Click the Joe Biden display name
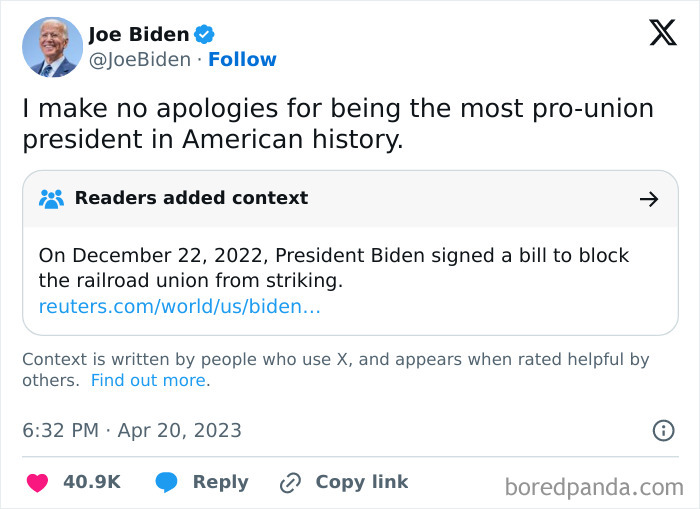This screenshot has height=509, width=700. click(138, 34)
